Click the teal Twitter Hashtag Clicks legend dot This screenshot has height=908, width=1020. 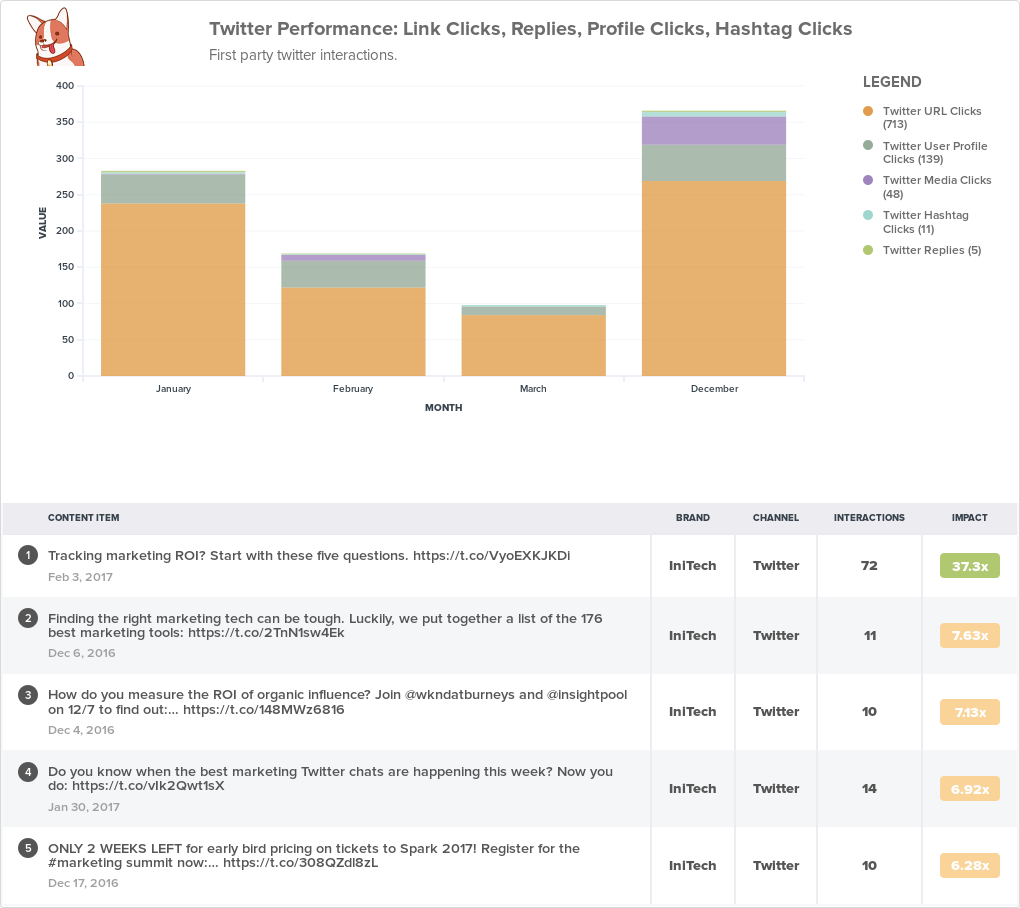tap(868, 215)
